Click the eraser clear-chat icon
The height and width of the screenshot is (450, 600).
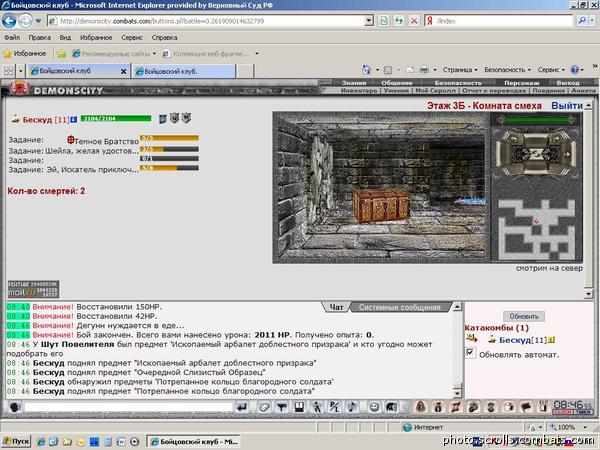pos(264,407)
